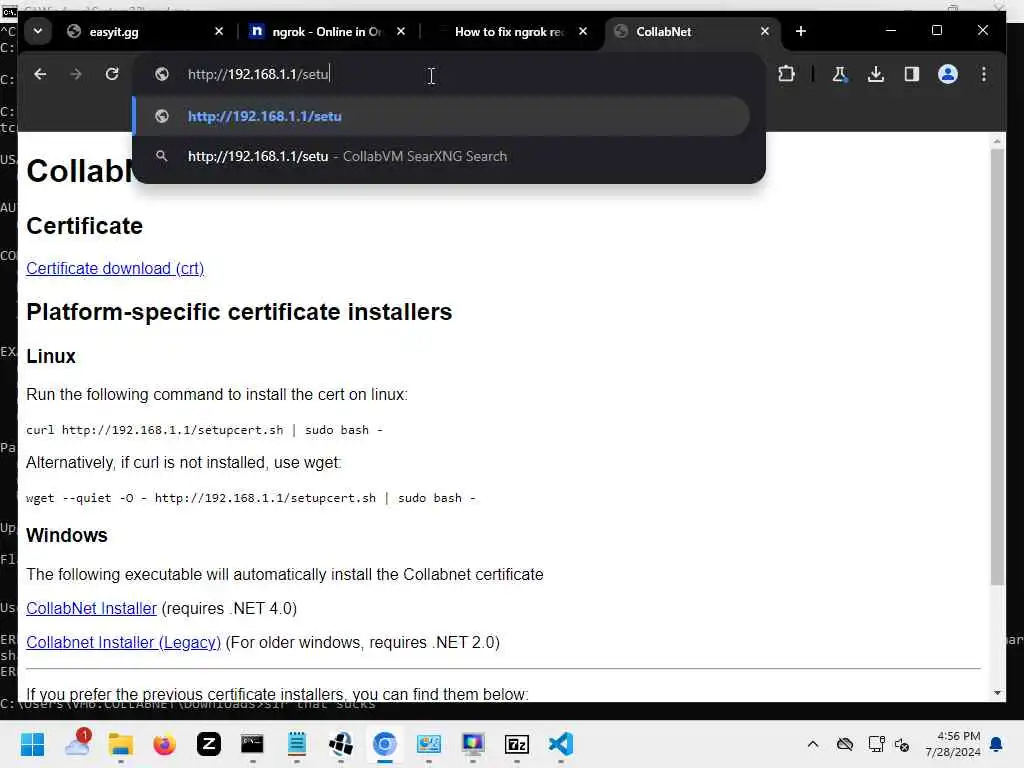Switch to the Chromium browser taskbar icon
This screenshot has width=1024, height=768.
(385, 744)
